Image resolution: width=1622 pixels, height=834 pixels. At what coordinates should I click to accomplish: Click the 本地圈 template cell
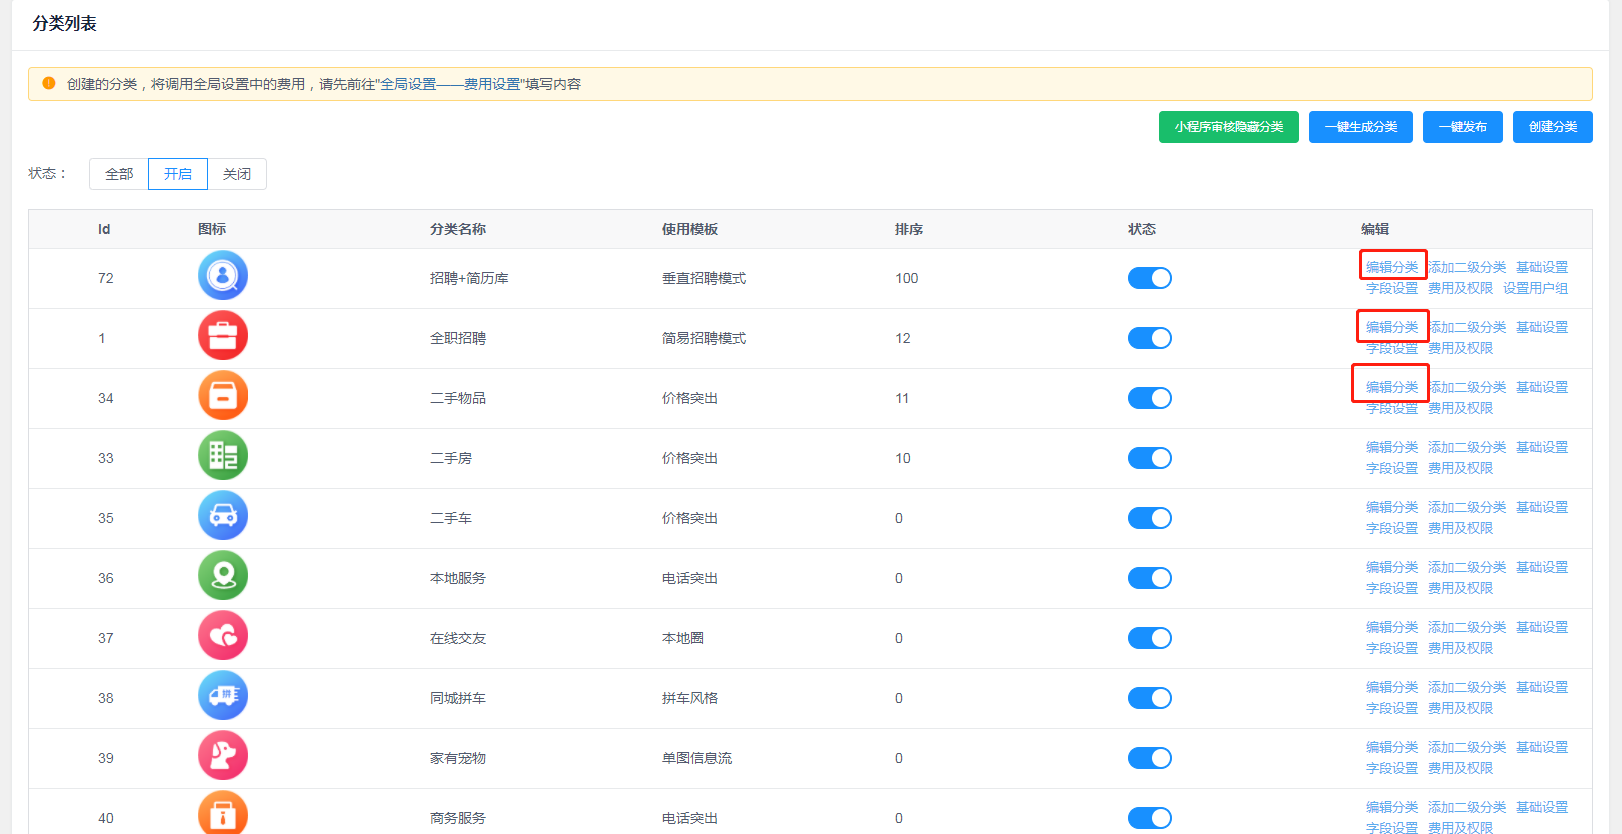pyautogui.click(x=683, y=638)
